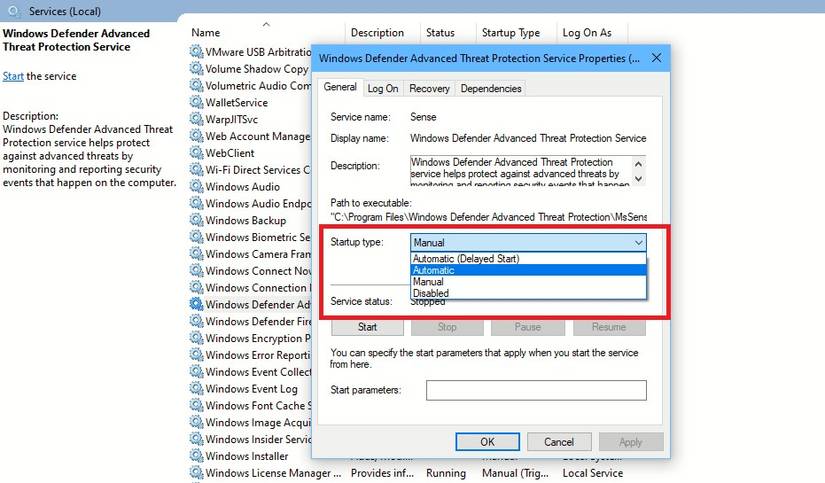Choose Disabled in the startup type list

pos(528,293)
